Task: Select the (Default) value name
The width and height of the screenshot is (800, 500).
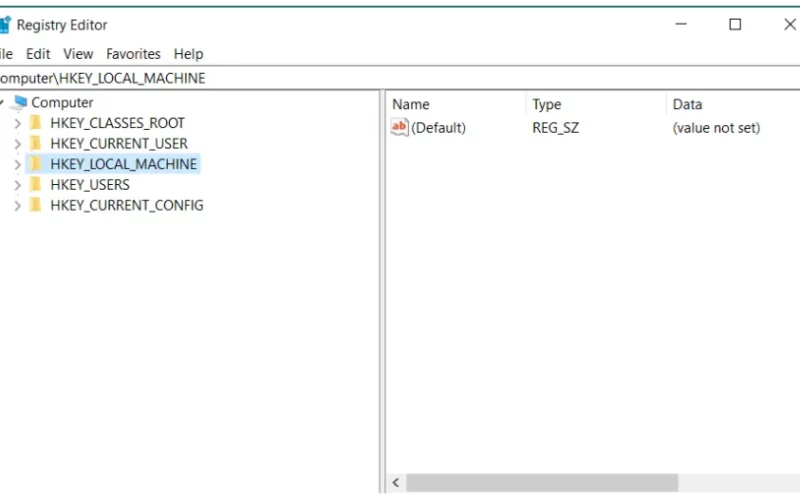Action: tap(438, 128)
